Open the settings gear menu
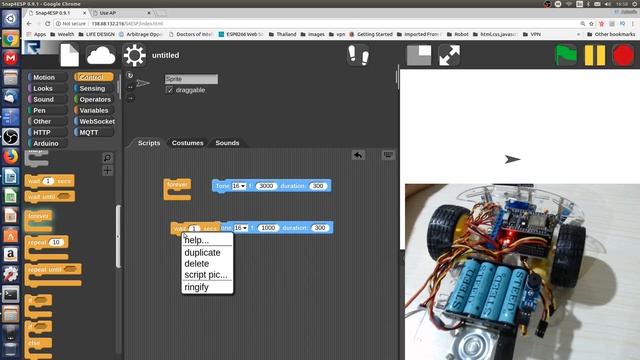 point(134,55)
